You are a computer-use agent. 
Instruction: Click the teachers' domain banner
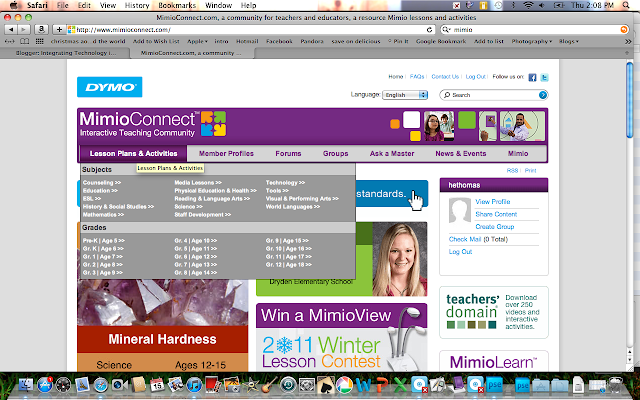pos(493,313)
